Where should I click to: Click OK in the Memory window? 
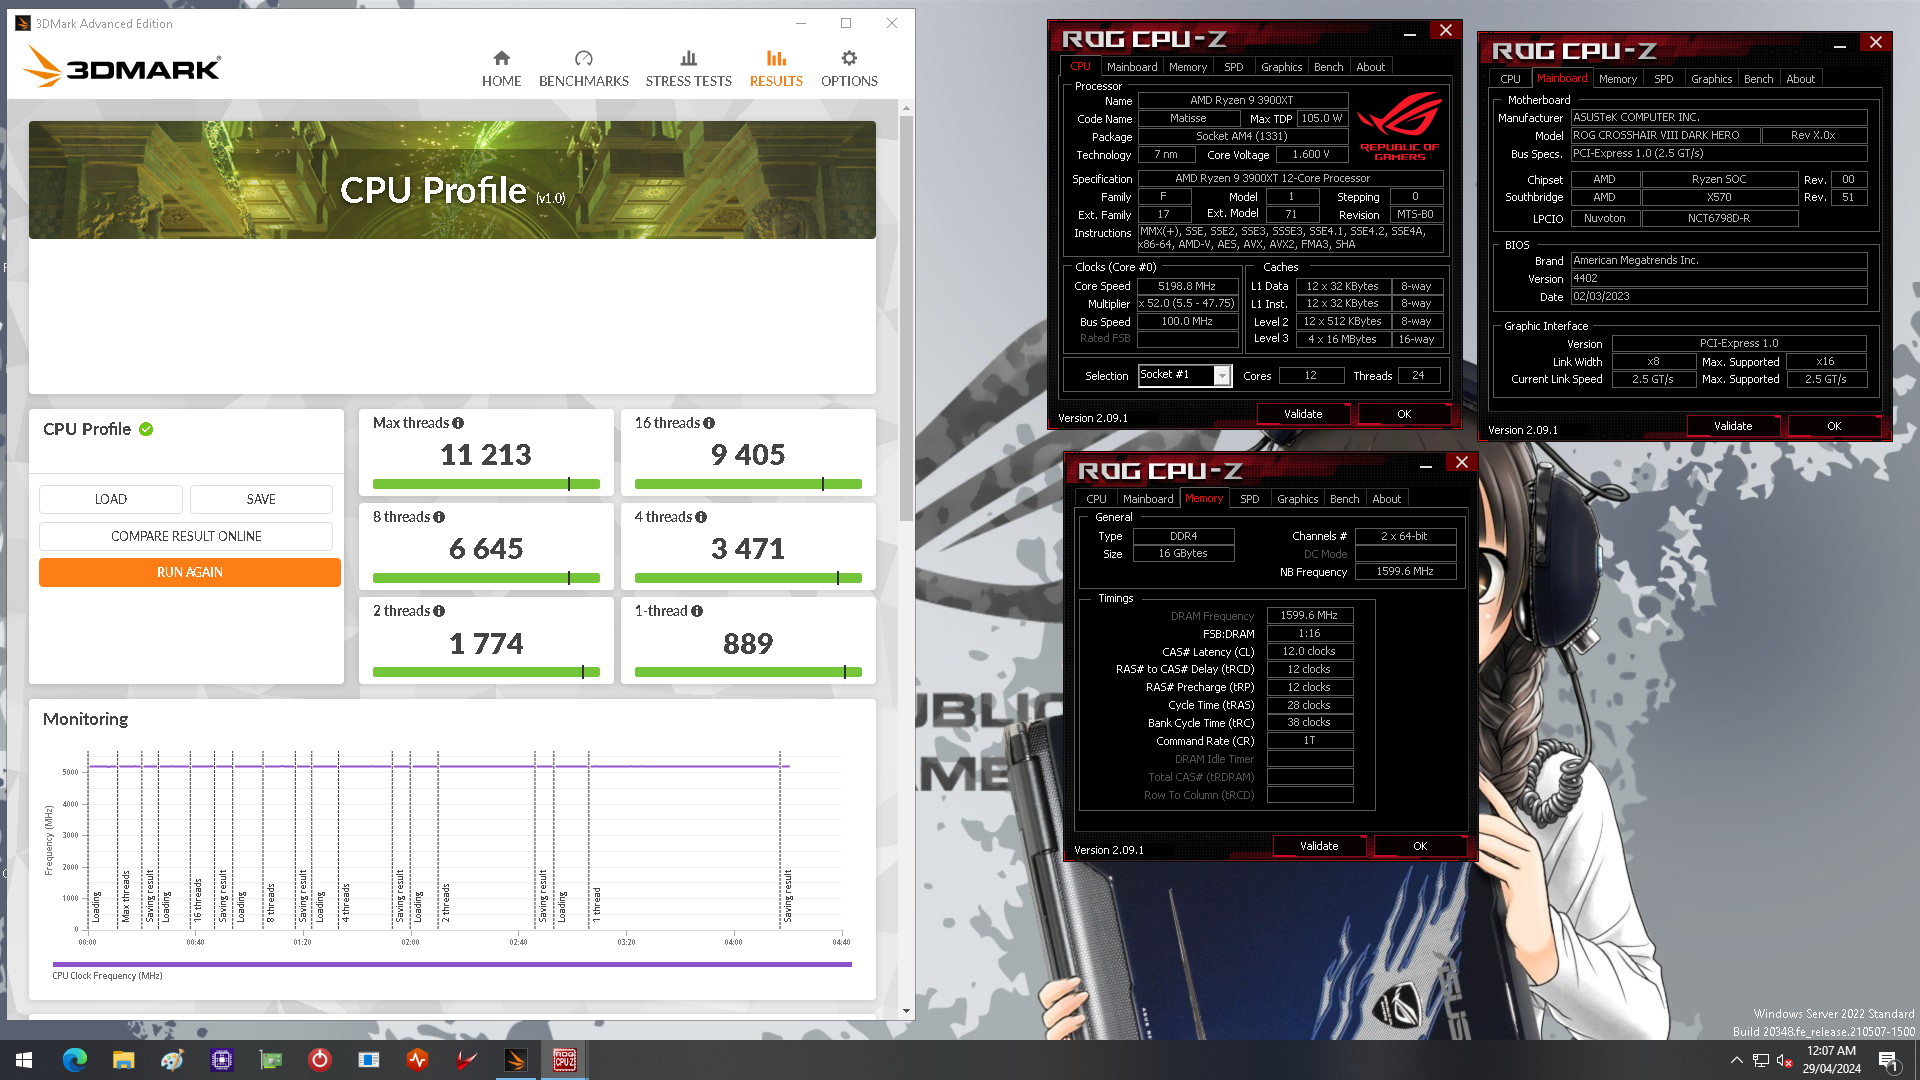1420,846
